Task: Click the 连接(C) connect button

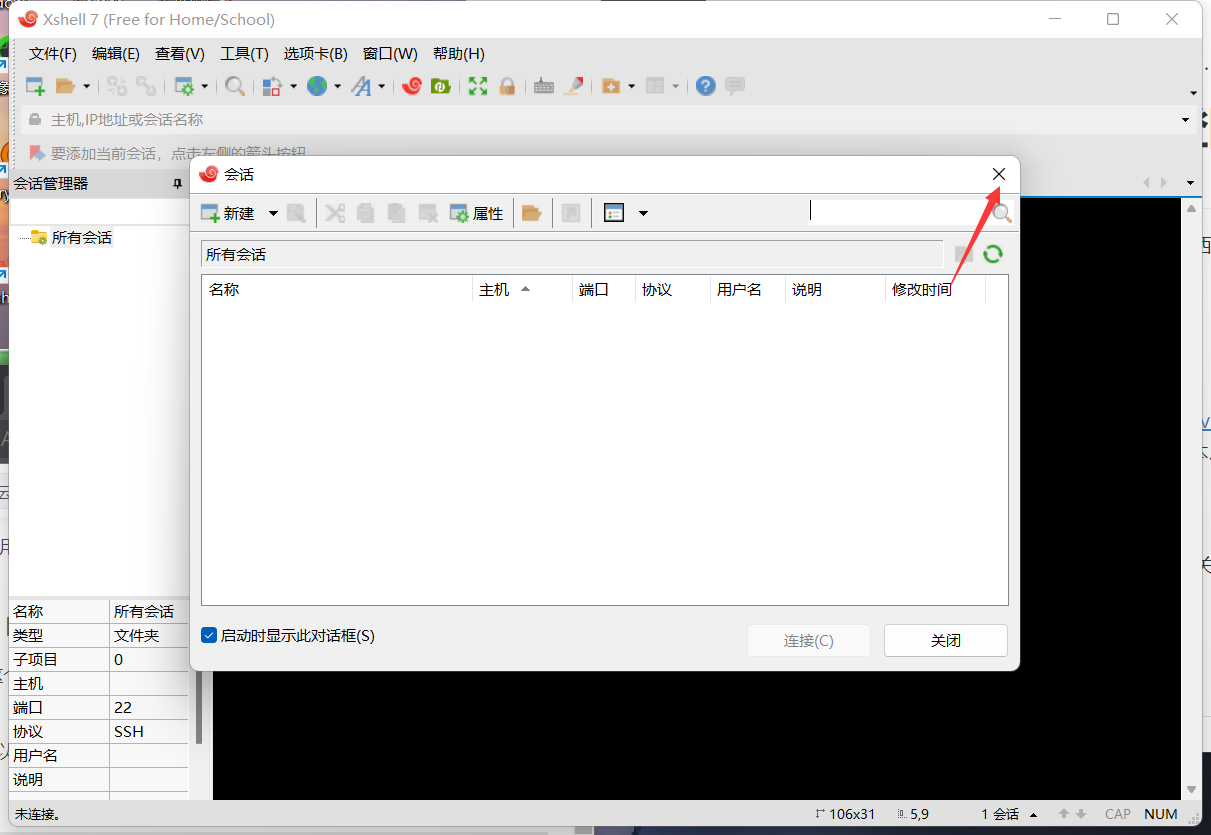Action: pos(809,641)
